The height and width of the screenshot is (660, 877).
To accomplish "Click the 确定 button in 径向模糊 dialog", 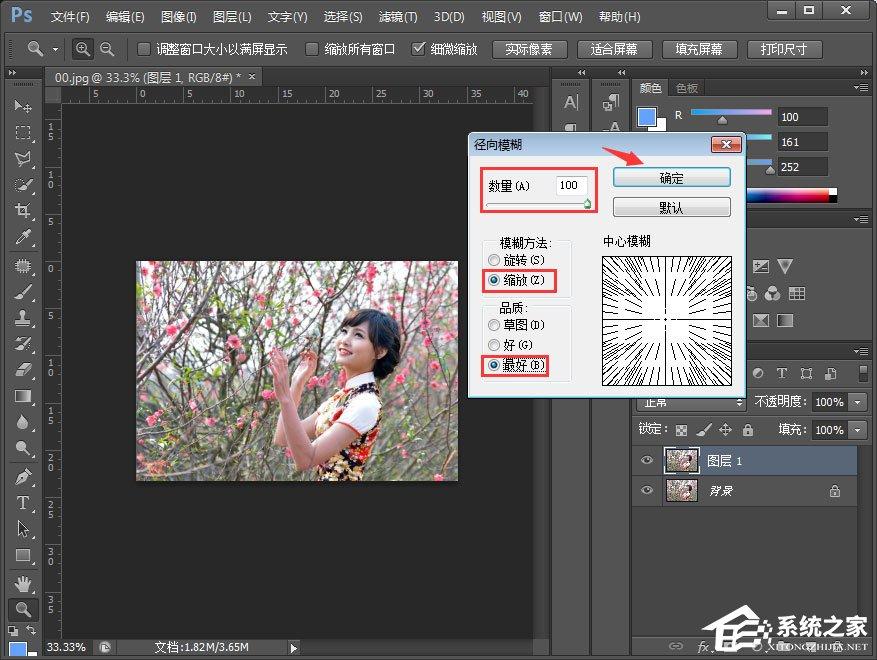I will [x=671, y=177].
